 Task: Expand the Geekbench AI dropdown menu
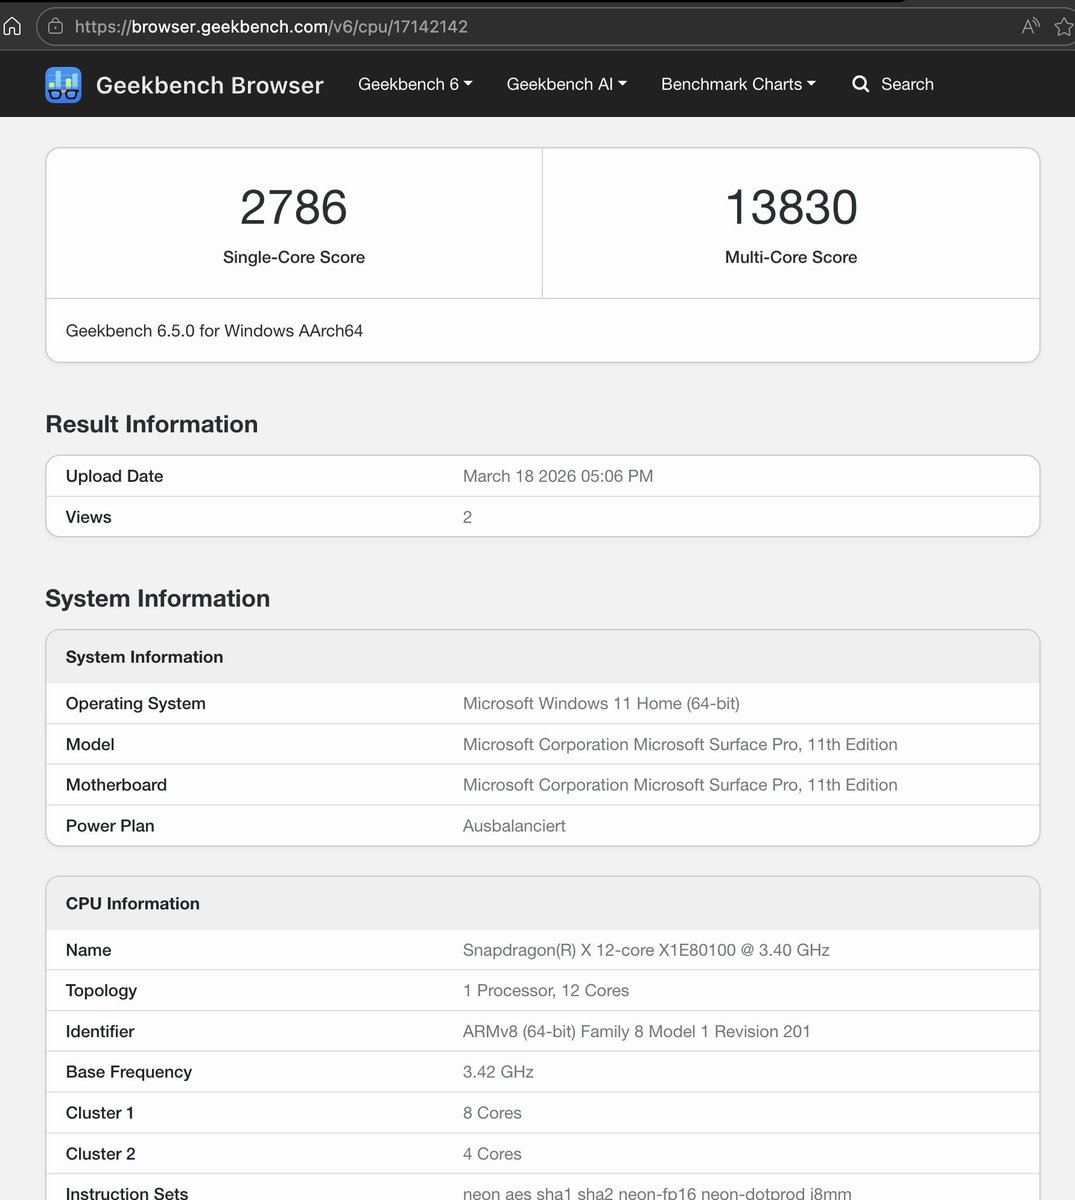(566, 84)
